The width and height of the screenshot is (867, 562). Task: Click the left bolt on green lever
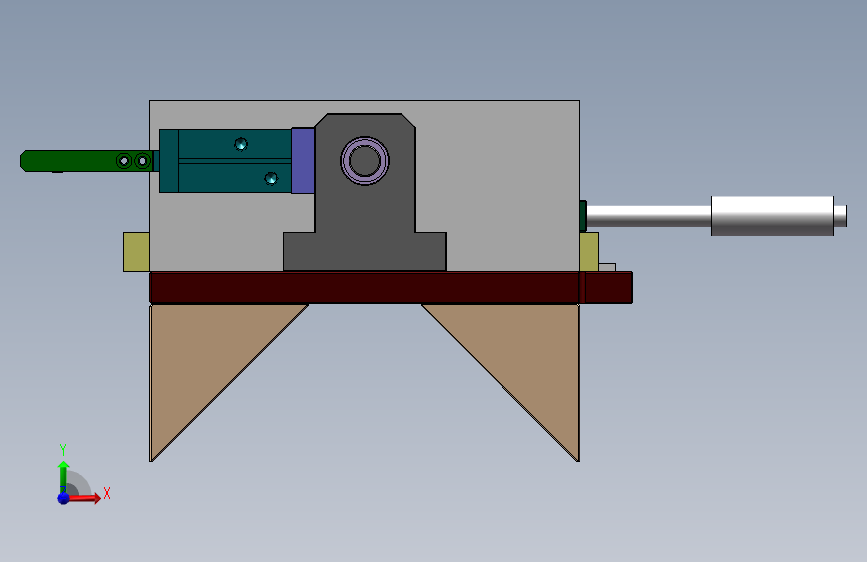(124, 161)
